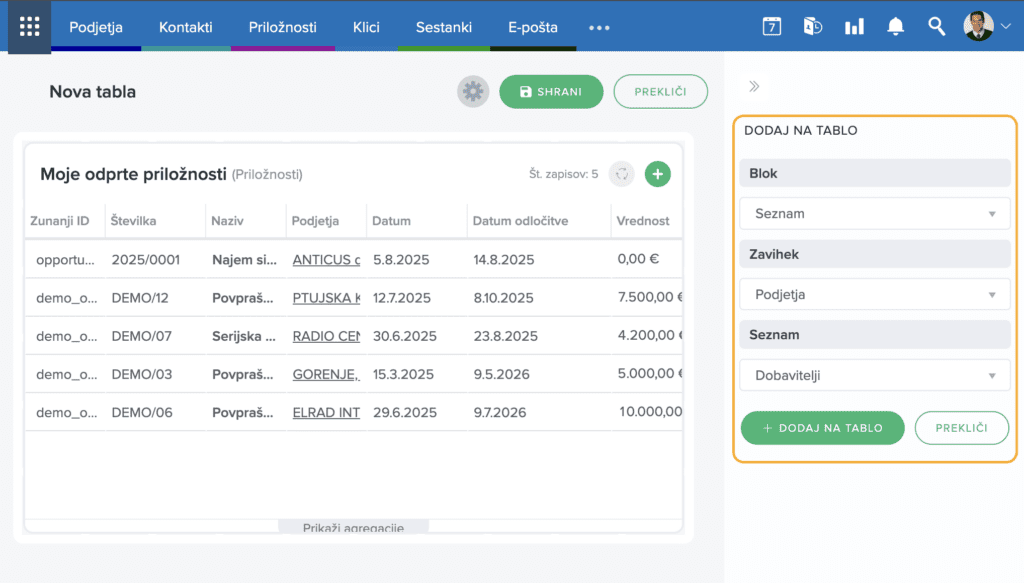Expand the Blok dropdown showing Seznam

point(875,214)
